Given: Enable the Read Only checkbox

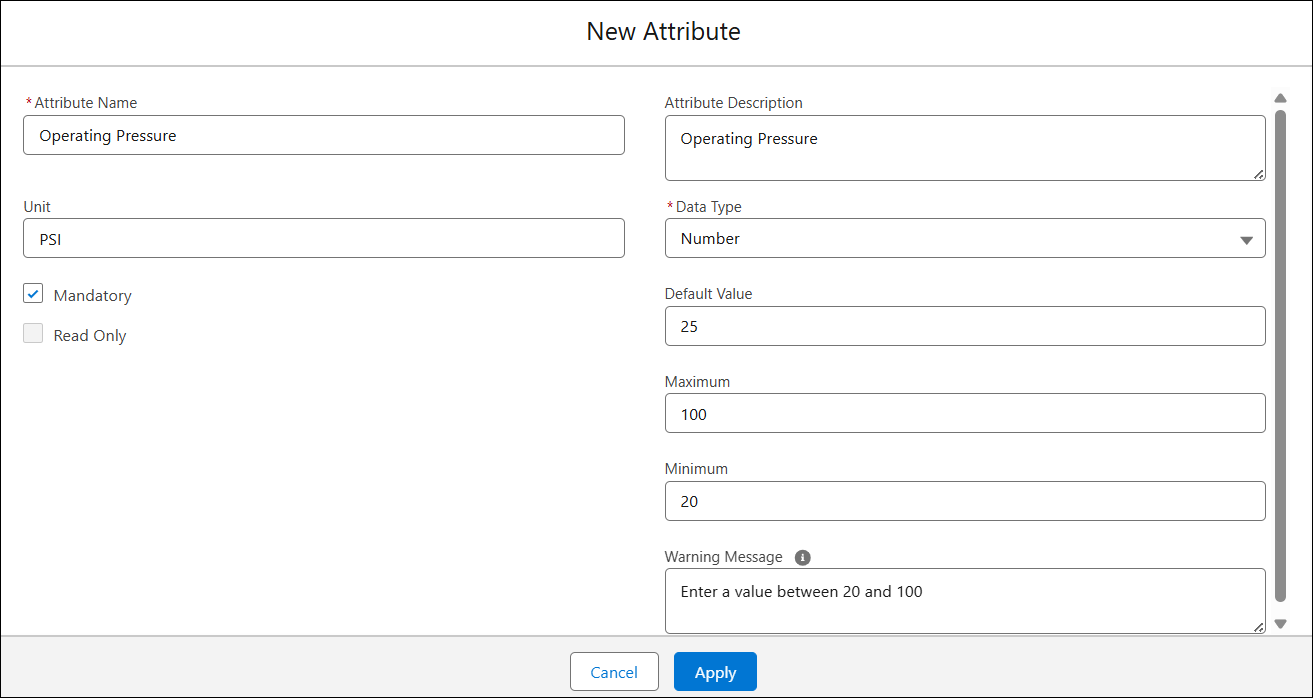Looking at the screenshot, I should (33, 334).
